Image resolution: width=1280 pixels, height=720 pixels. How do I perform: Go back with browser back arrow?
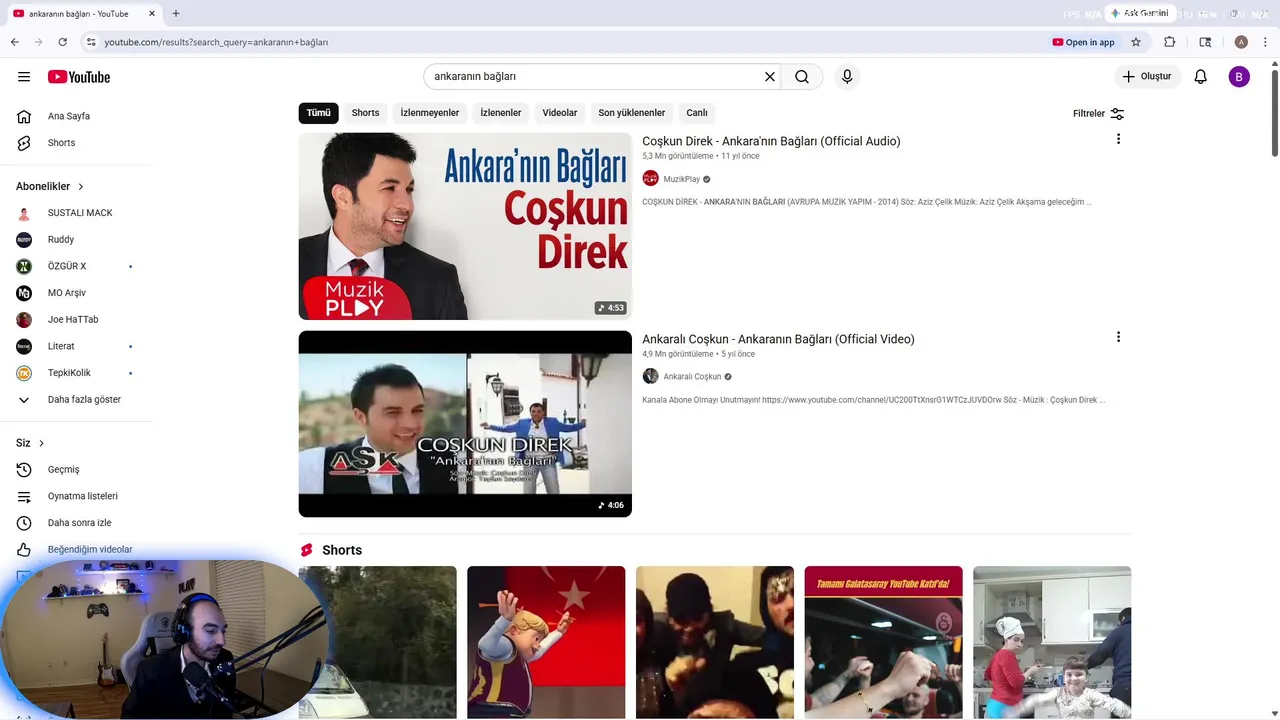click(x=14, y=42)
